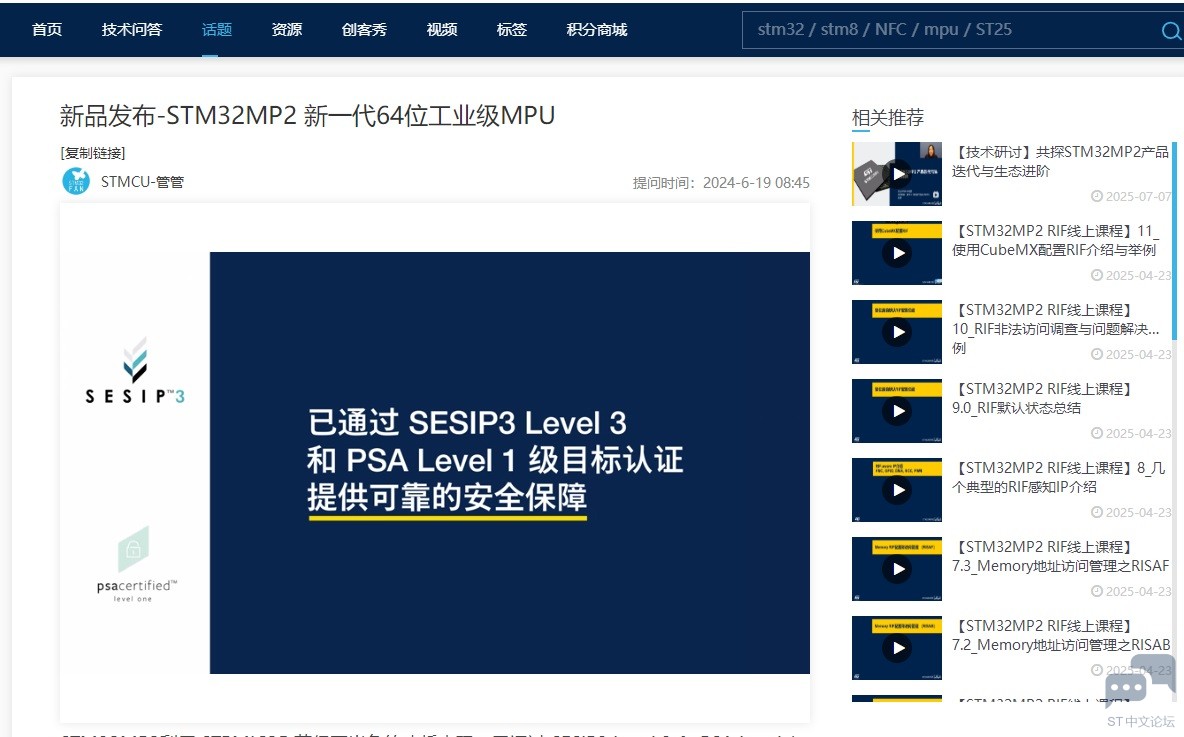1184x737 pixels.
Task: Click the post title 新品发布-STM32MP2
Action: point(307,116)
